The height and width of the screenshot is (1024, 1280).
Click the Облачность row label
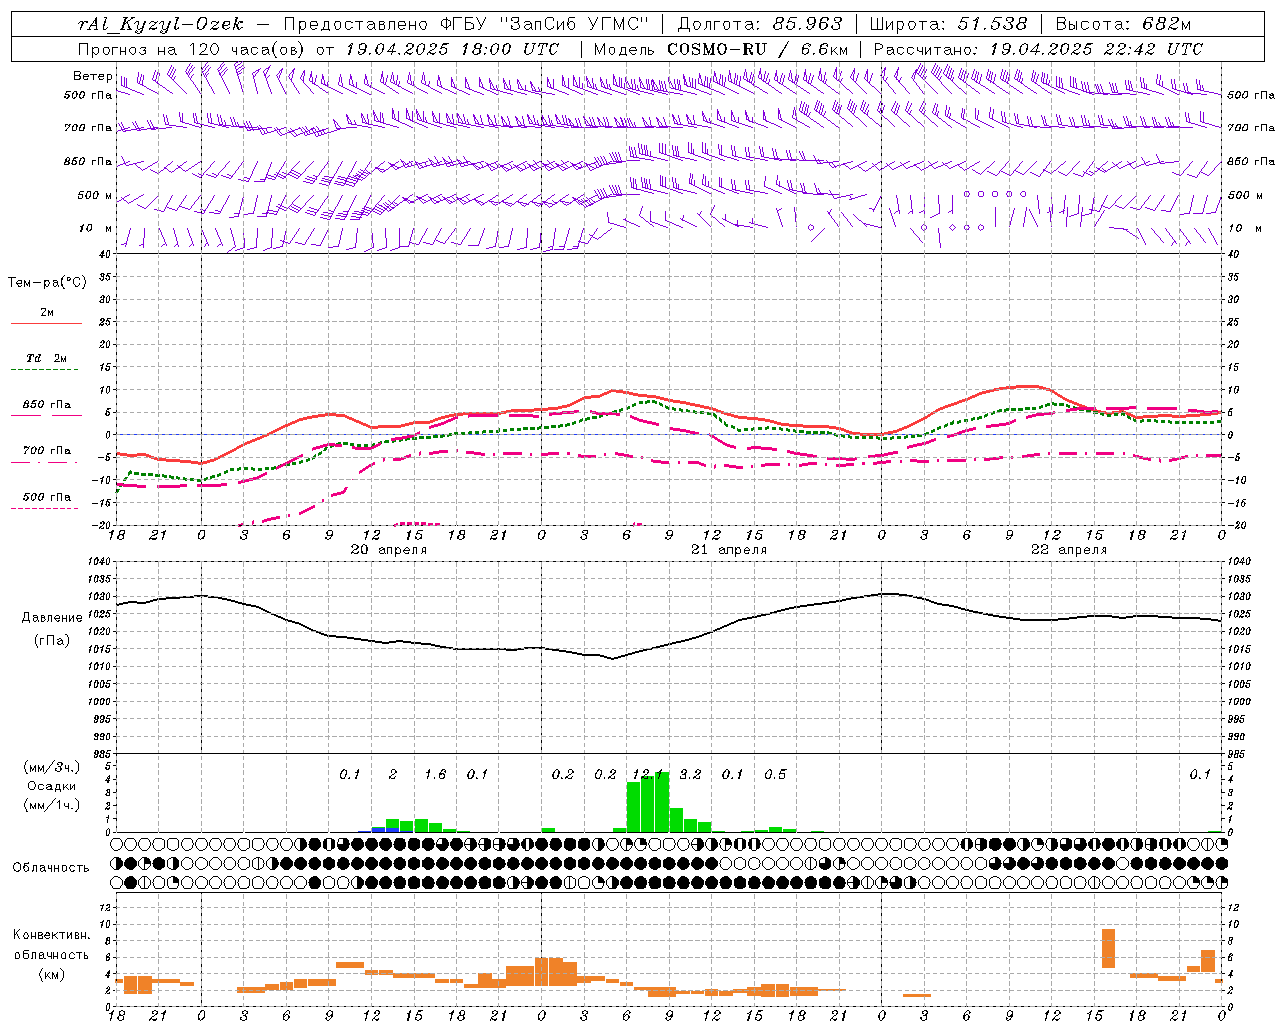(51, 868)
